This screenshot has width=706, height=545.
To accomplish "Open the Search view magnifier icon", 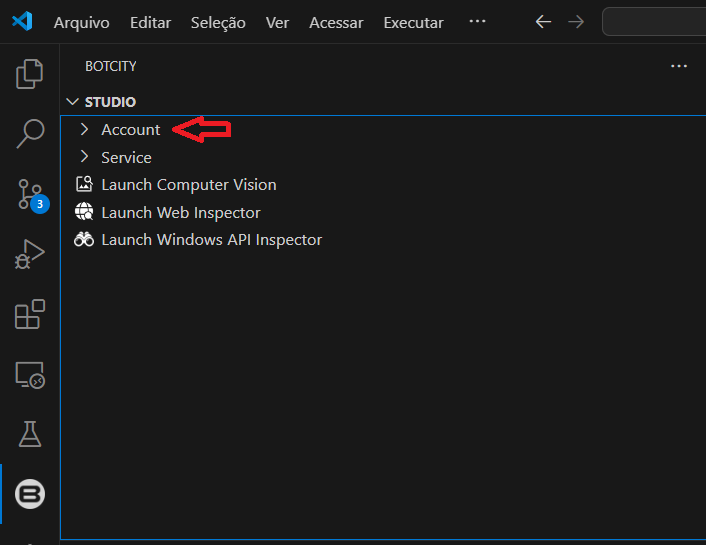I will tap(30, 134).
